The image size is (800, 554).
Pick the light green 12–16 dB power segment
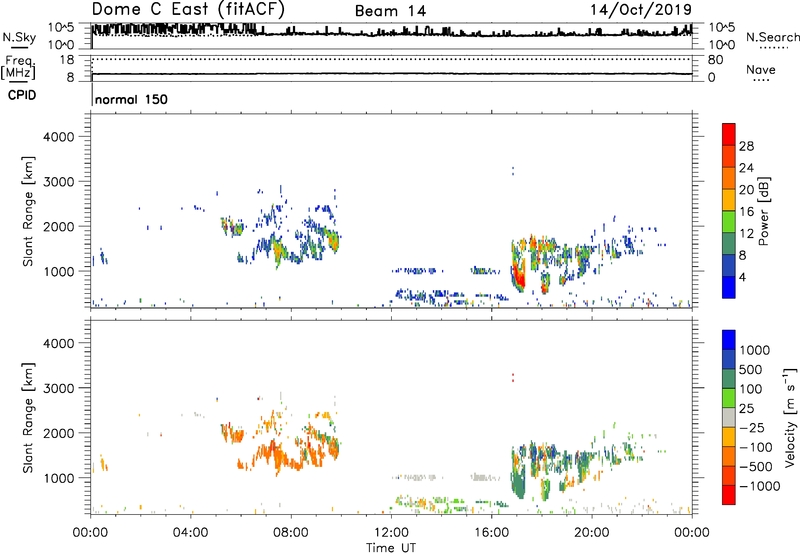(729, 222)
